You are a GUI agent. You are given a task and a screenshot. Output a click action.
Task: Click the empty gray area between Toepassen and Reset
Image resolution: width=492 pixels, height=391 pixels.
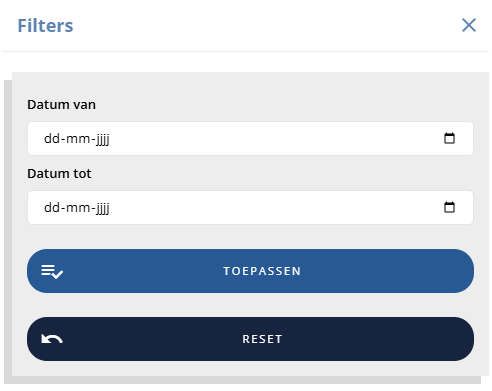click(x=250, y=305)
